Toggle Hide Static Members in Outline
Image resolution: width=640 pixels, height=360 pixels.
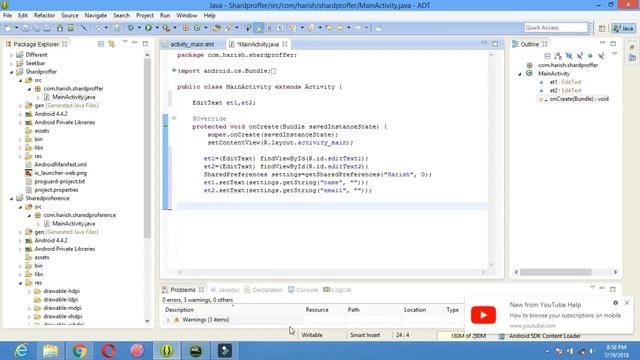click(580, 56)
